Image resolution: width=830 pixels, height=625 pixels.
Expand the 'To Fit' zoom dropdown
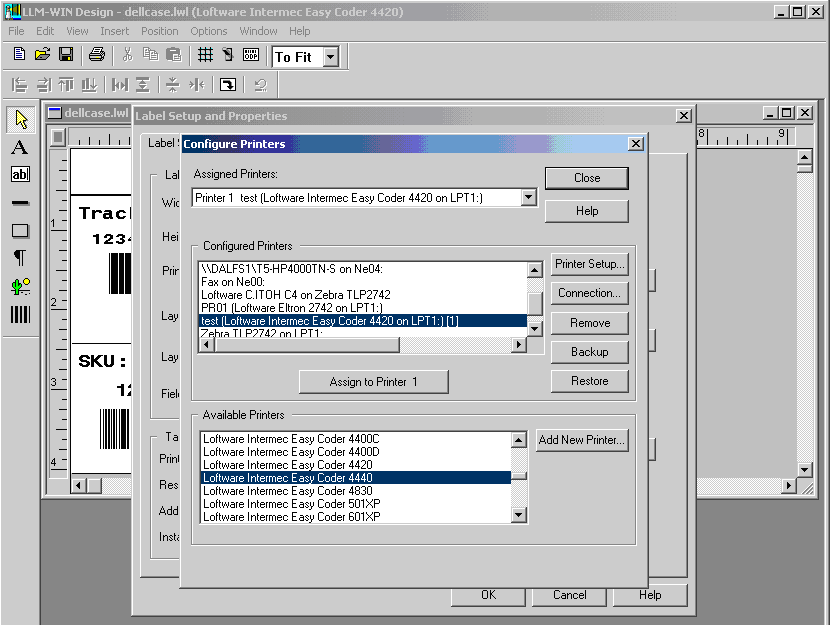pyautogui.click(x=331, y=57)
